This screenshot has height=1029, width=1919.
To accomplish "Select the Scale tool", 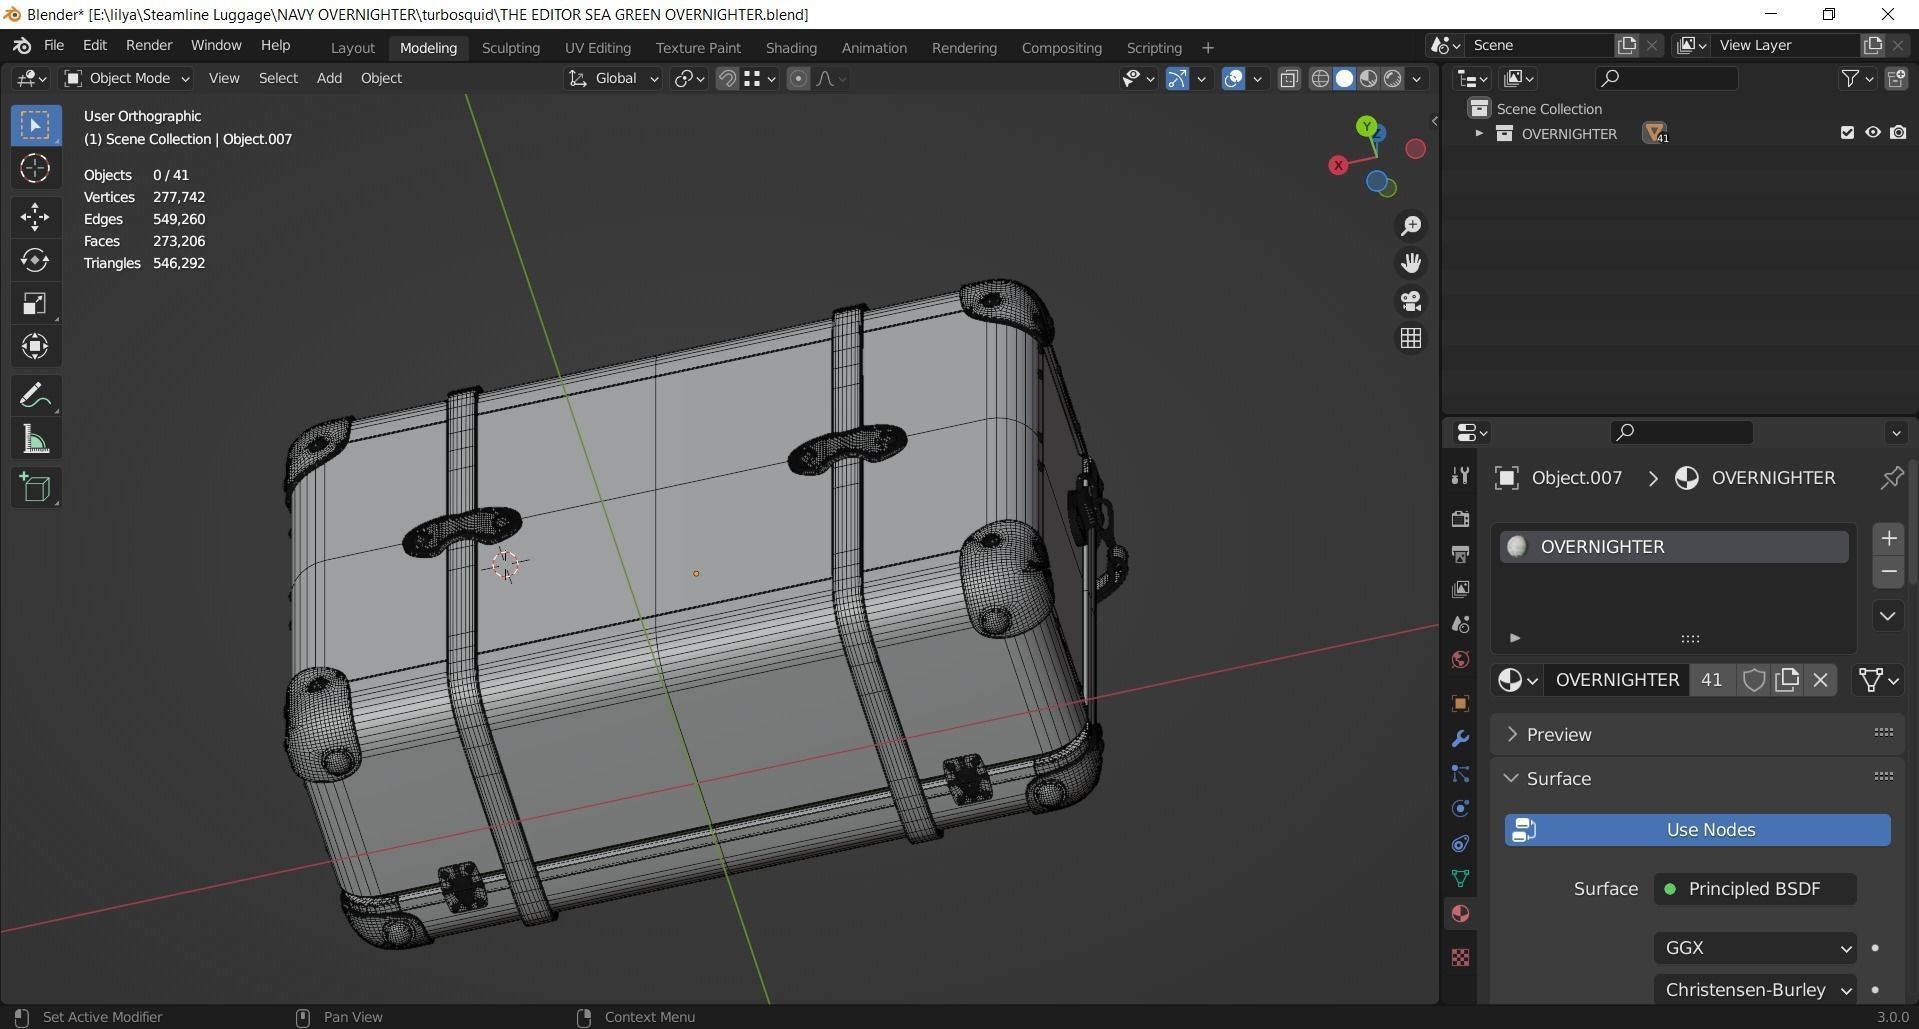I will click(35, 303).
